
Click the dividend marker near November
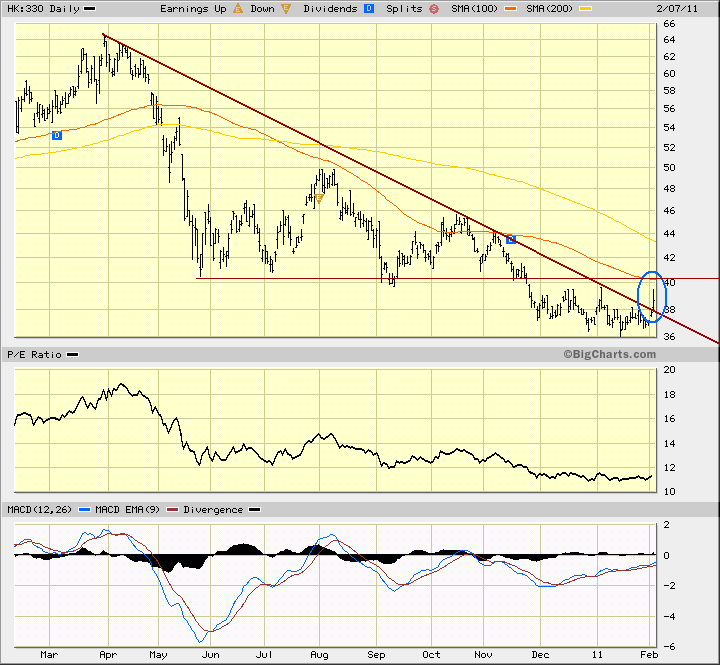coord(511,239)
